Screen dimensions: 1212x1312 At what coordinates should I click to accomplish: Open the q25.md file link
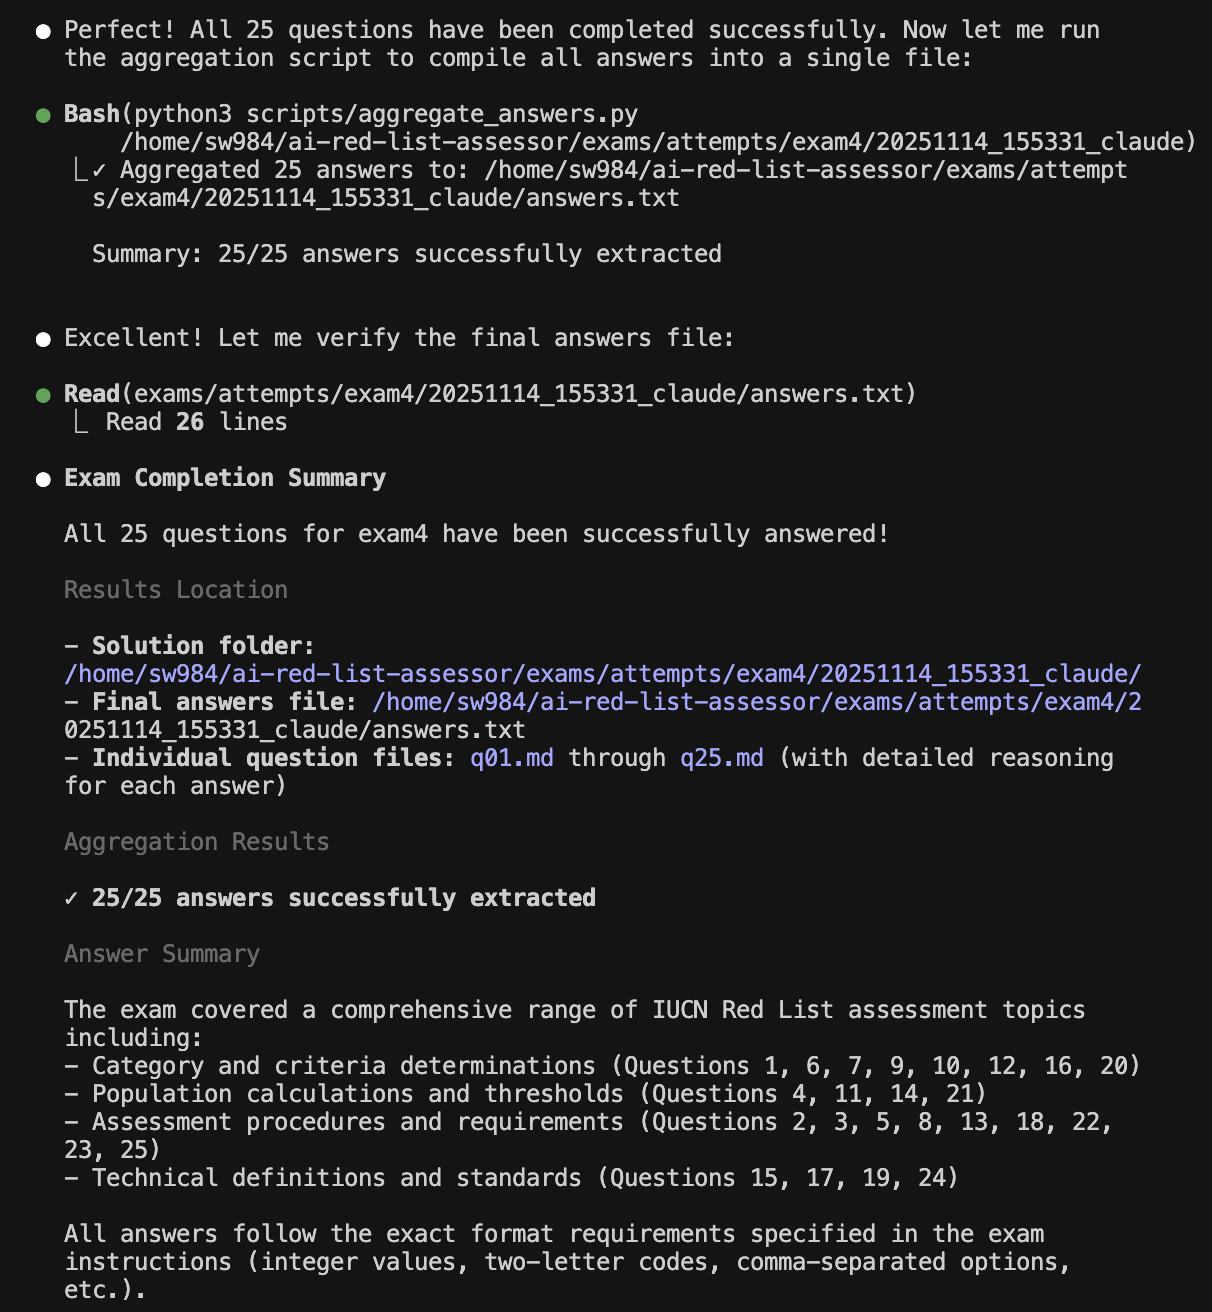pos(721,759)
